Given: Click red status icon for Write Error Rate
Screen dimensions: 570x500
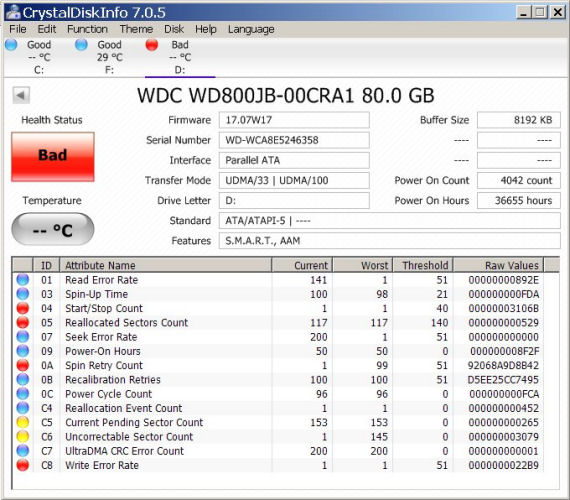Looking at the screenshot, I should click(23, 465).
